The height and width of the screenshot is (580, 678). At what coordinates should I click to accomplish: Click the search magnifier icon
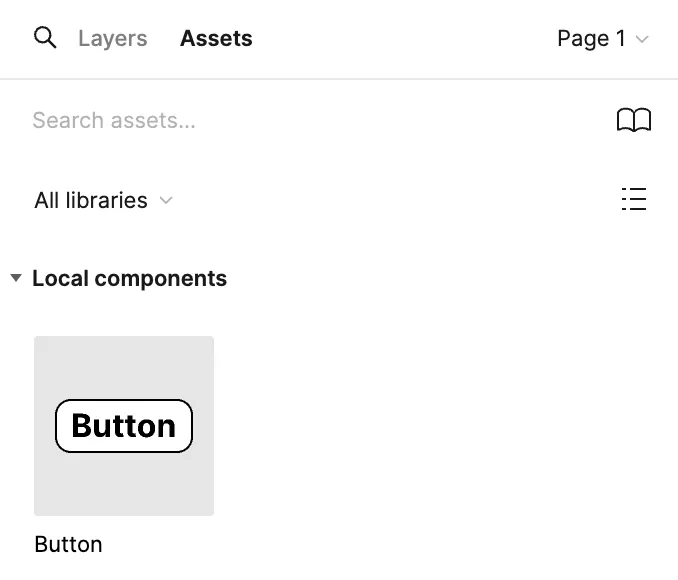click(45, 38)
